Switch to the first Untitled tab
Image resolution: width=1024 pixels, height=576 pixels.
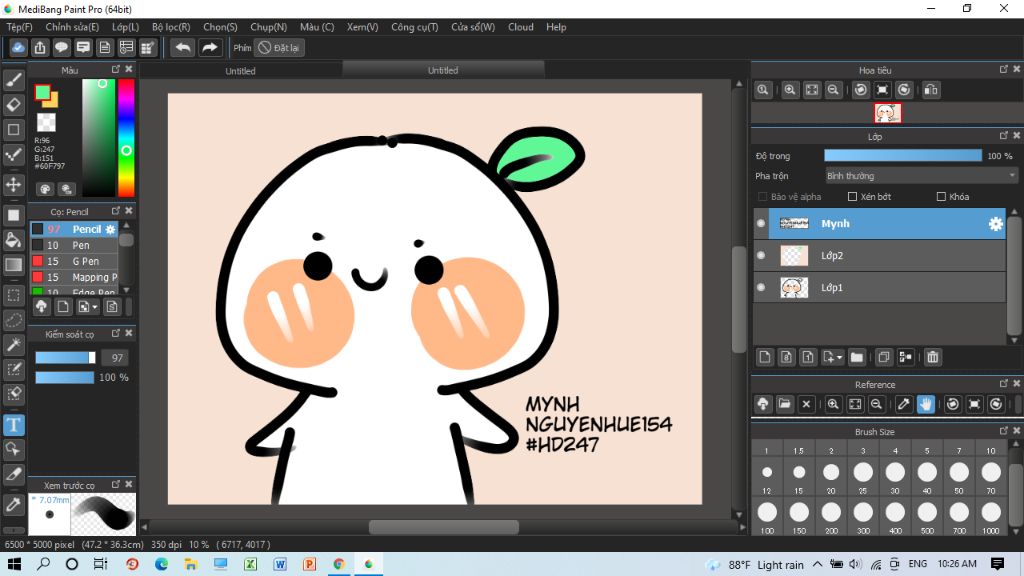(240, 71)
